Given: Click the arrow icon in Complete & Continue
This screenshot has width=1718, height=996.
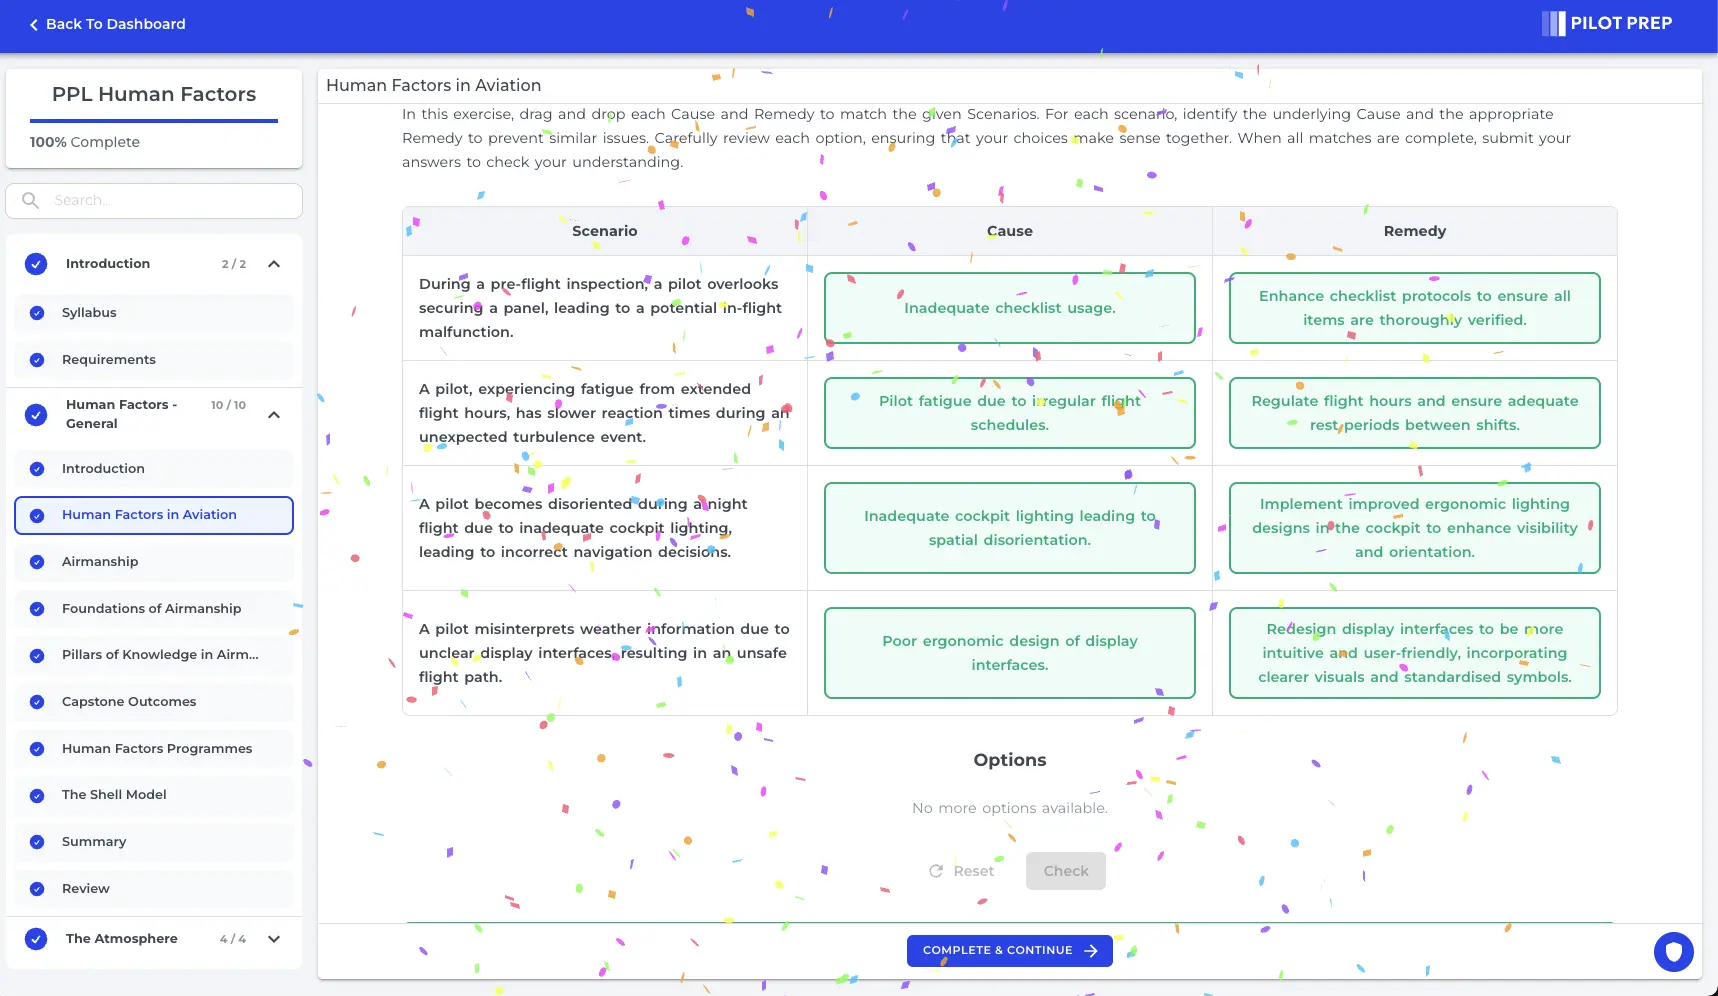Looking at the screenshot, I should point(1091,951).
